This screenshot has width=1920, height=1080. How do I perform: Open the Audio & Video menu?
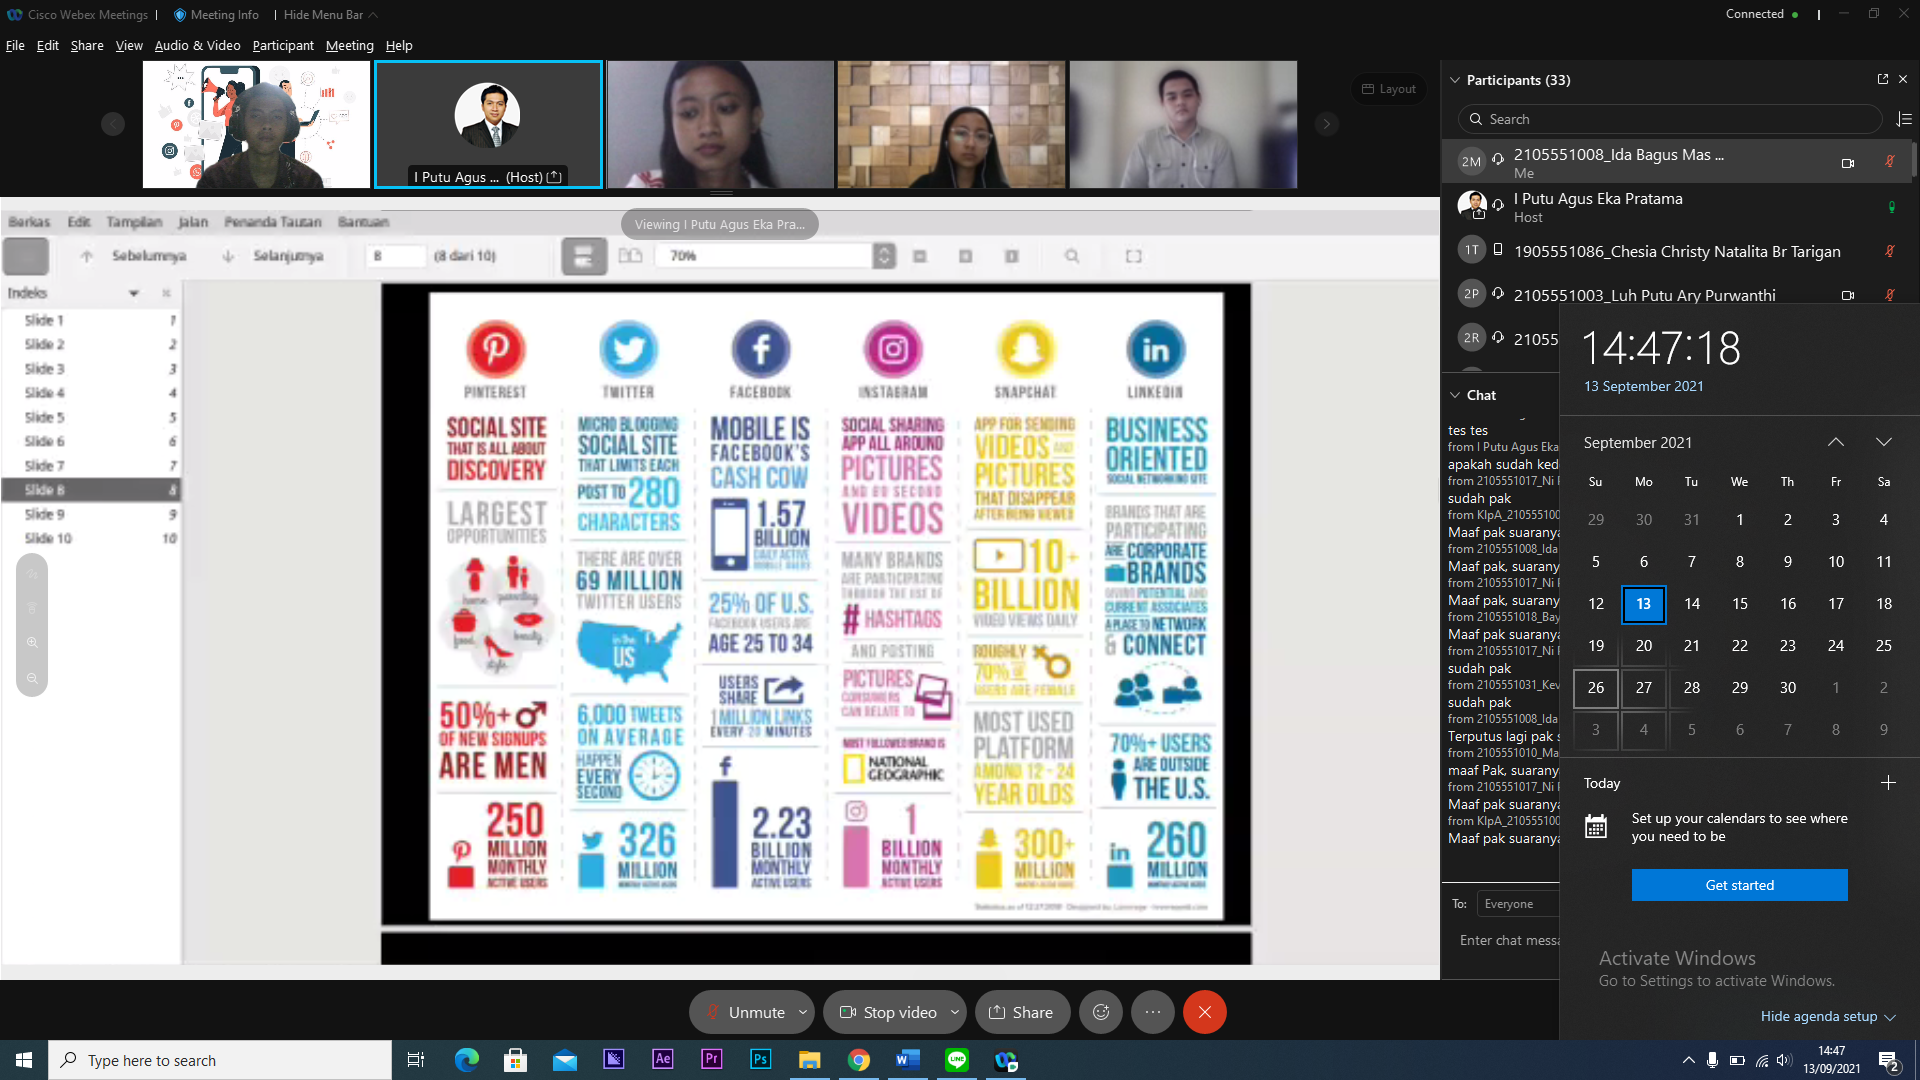click(196, 45)
